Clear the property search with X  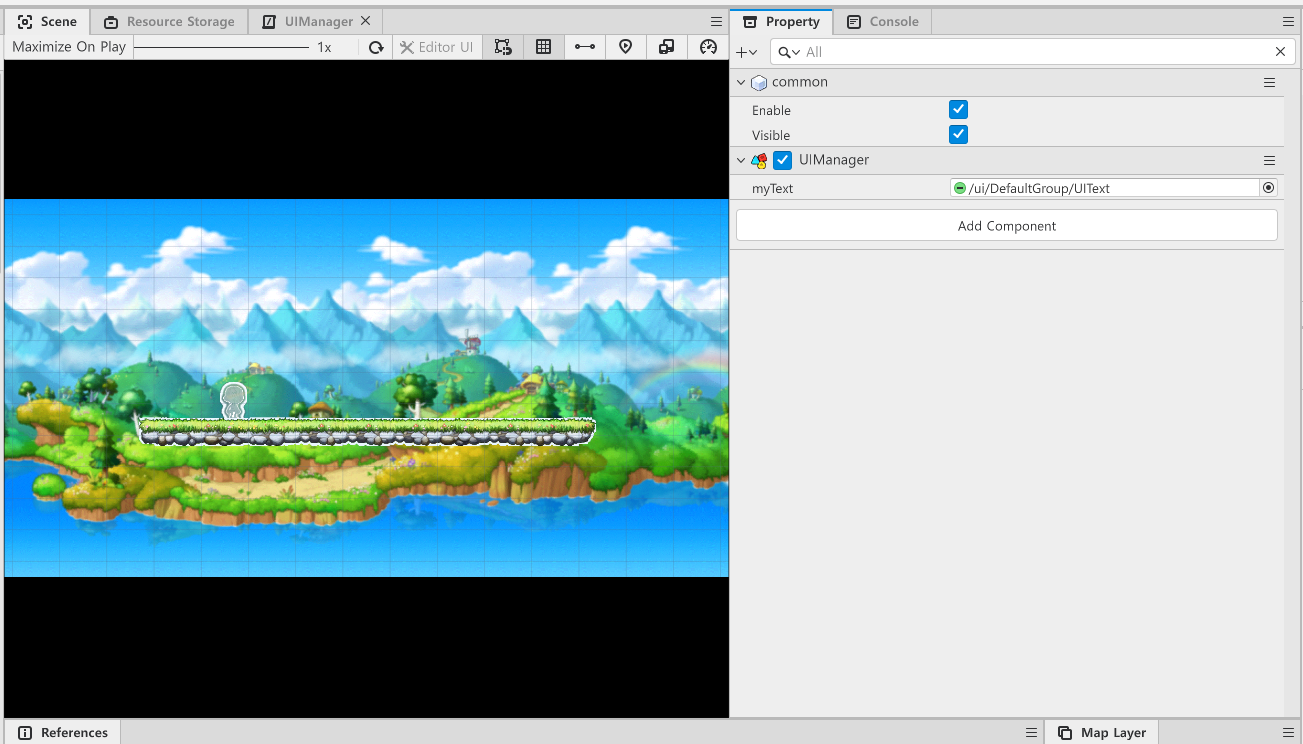pos(1280,52)
